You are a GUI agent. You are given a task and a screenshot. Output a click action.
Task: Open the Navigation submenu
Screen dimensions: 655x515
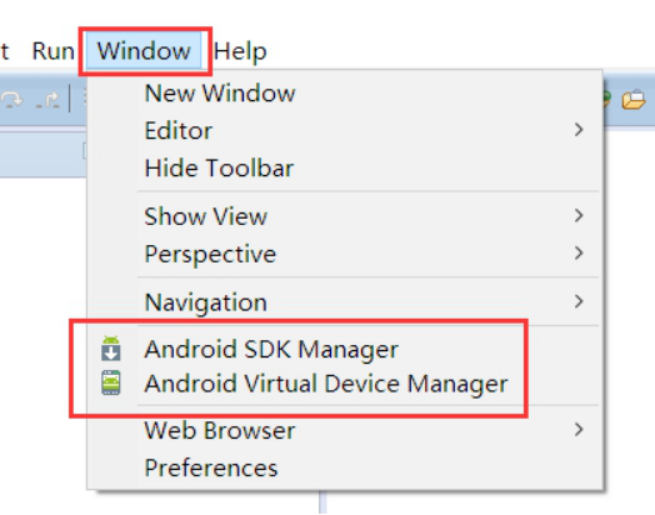(345, 302)
